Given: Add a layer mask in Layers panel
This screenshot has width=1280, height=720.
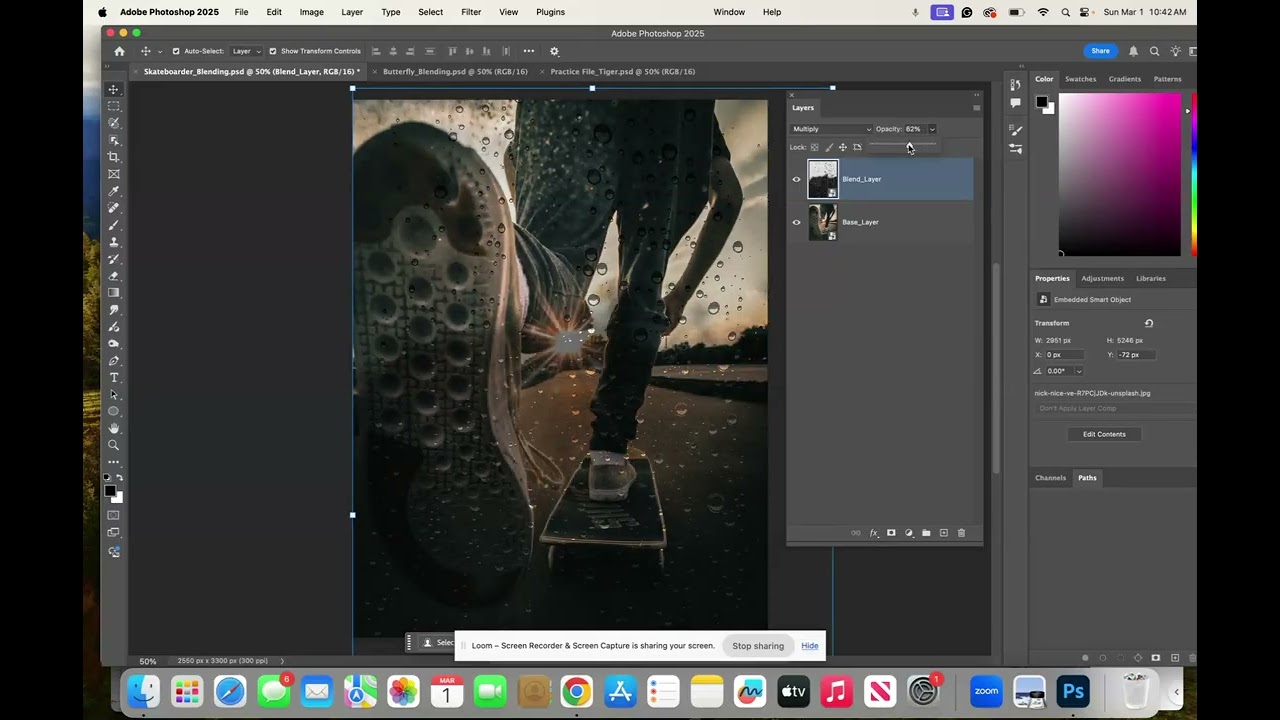Looking at the screenshot, I should [891, 533].
